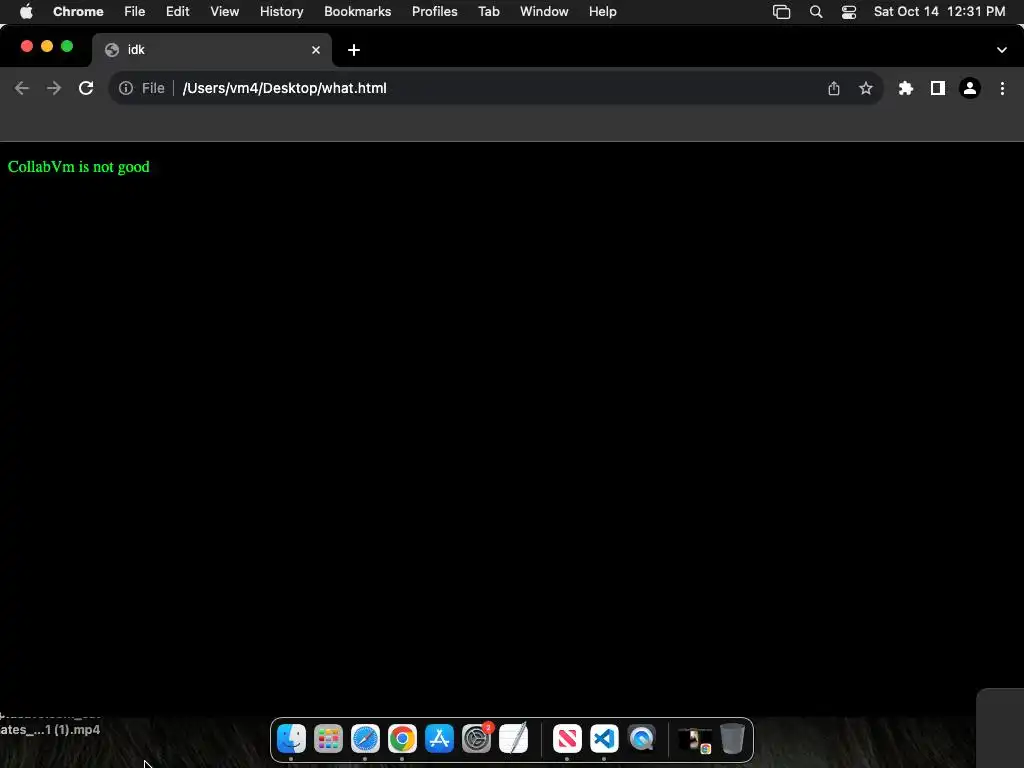Go back using the back arrow
Viewport: 1024px width, 768px height.
tap(22, 88)
